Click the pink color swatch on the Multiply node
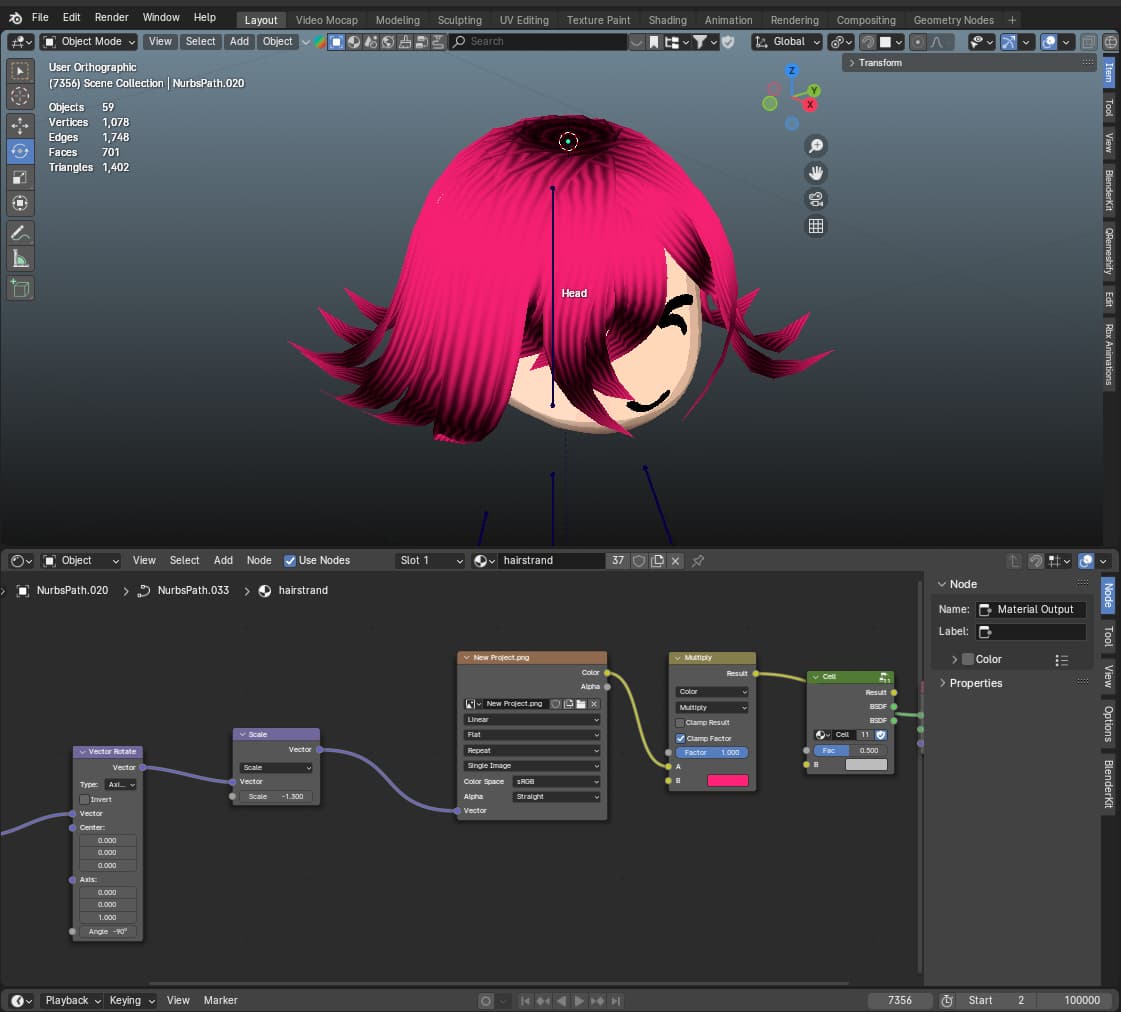 pos(729,780)
